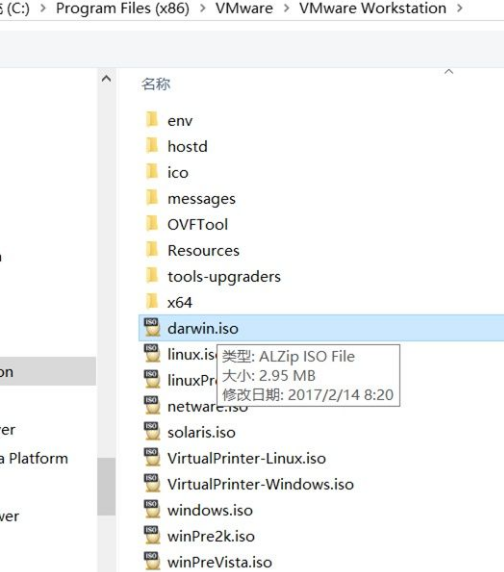Viewport: 504px width, 572px height.
Task: Select the messages folder icon
Action: (x=152, y=198)
